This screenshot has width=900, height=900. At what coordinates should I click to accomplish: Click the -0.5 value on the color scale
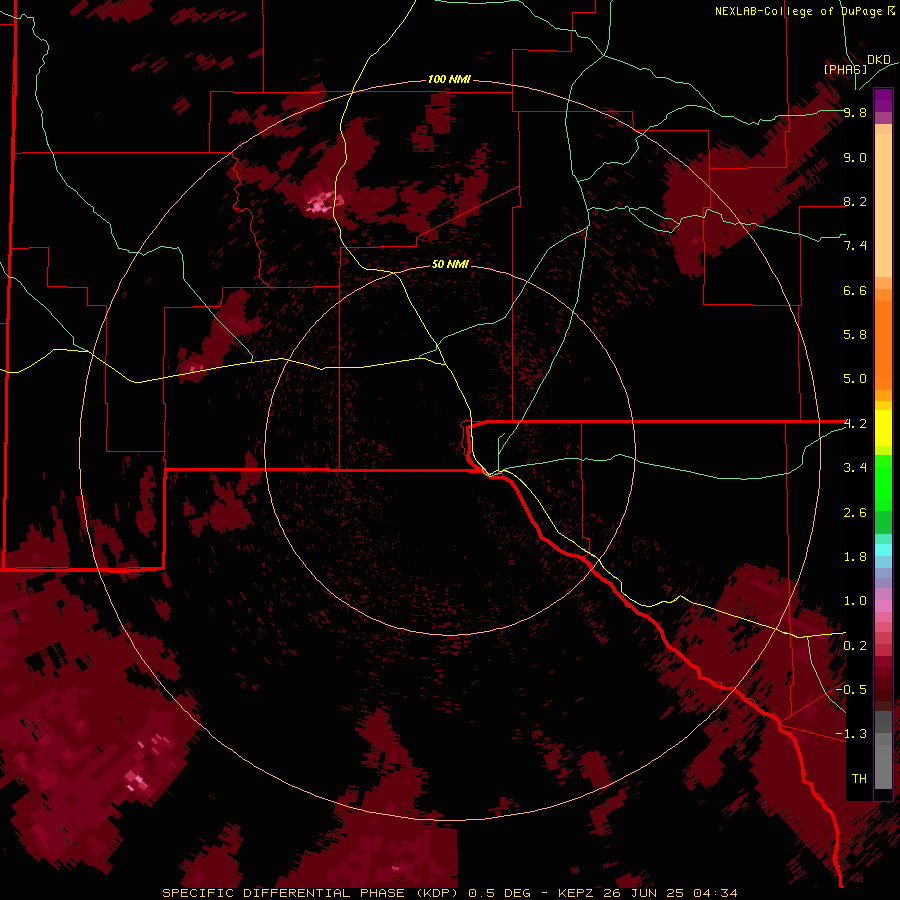(851, 690)
